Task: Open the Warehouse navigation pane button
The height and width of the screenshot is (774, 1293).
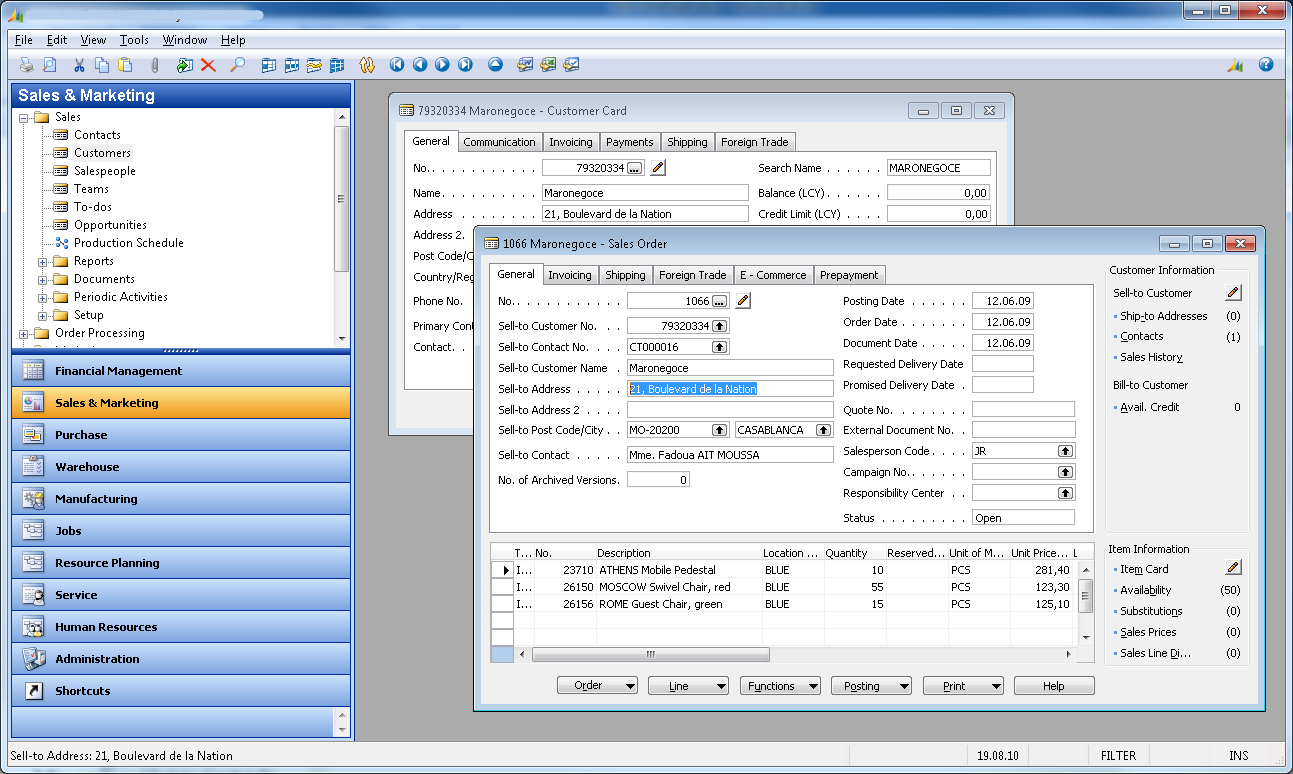Action: (x=181, y=466)
